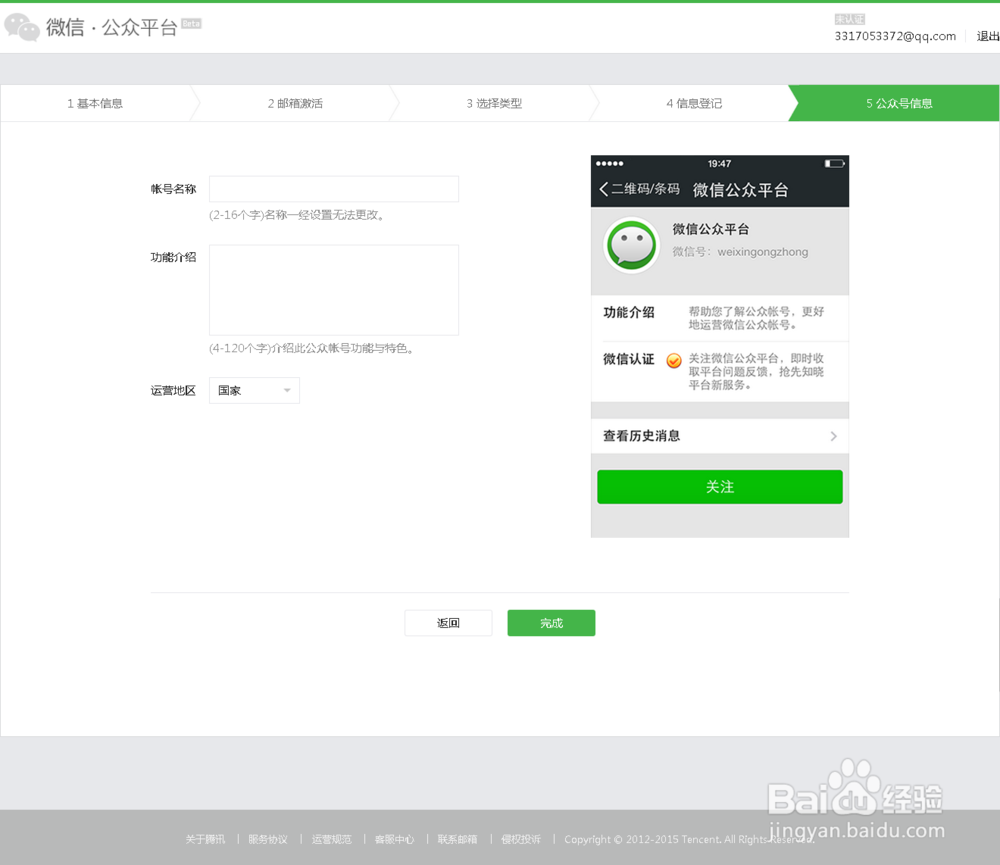Click the battery icon in phone status bar
The image size is (1000, 865).
pyautogui.click(x=834, y=164)
